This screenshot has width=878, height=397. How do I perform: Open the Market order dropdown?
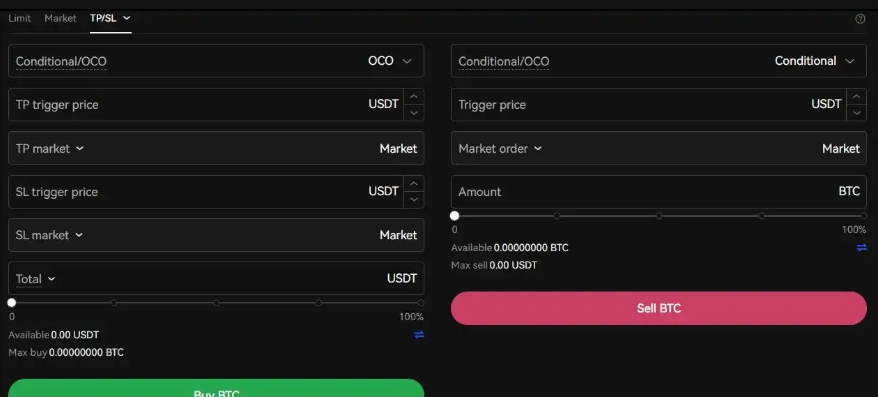500,148
